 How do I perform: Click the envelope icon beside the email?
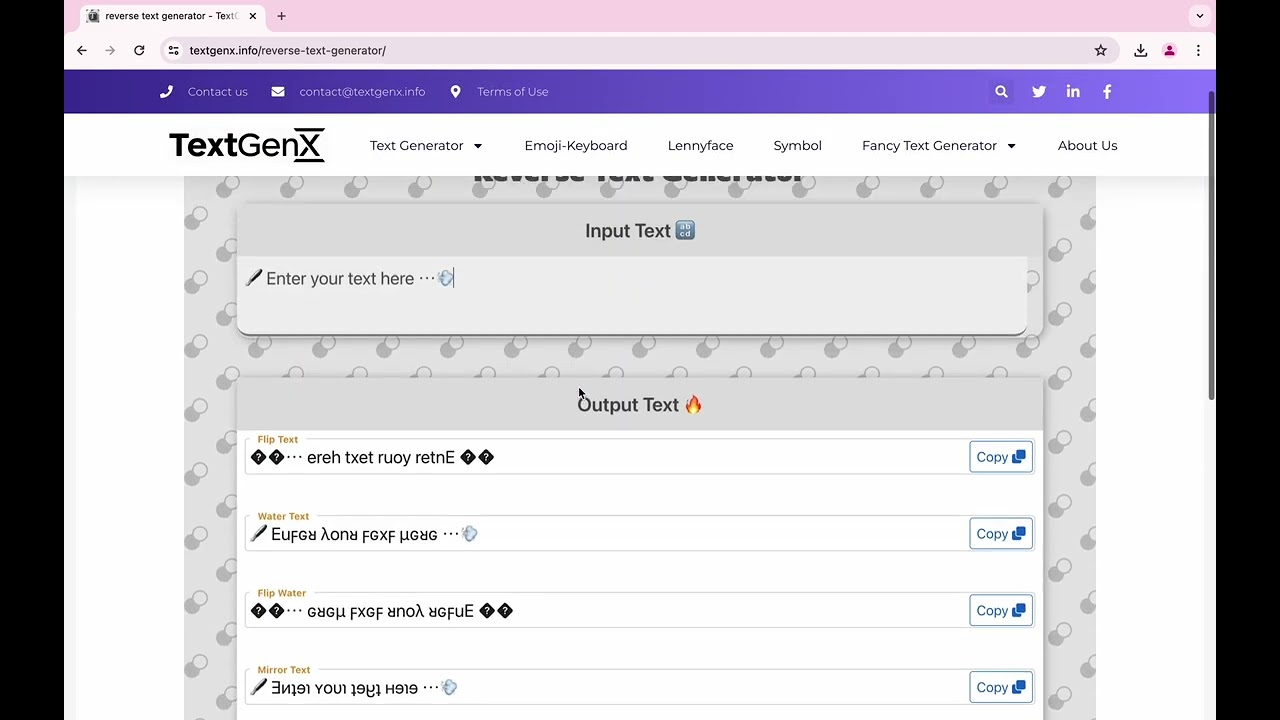278,92
